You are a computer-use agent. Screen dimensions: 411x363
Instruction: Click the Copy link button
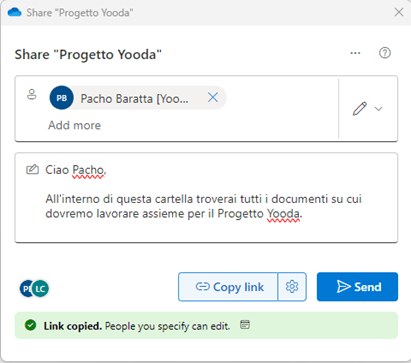[x=228, y=287]
